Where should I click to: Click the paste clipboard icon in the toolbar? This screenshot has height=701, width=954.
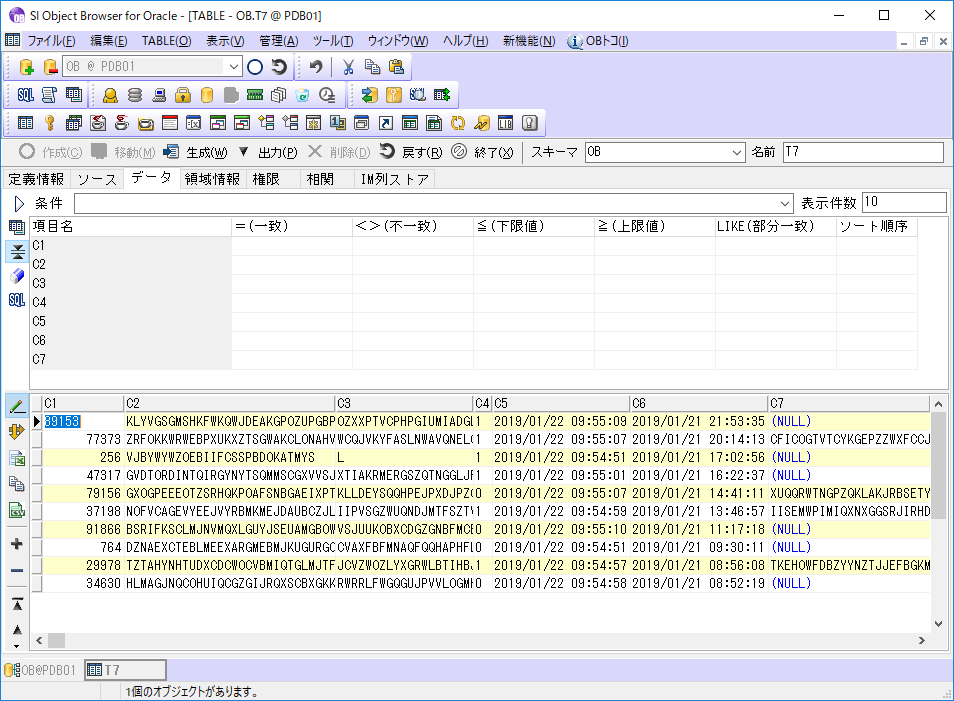396,67
